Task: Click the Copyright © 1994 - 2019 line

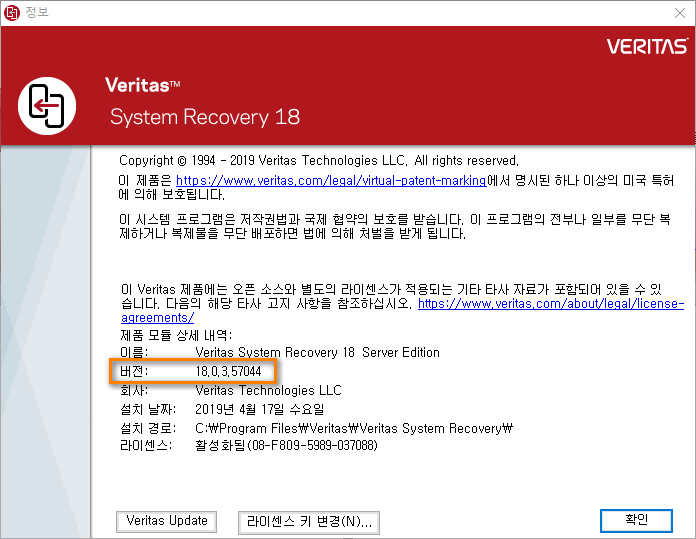Action: (319, 160)
